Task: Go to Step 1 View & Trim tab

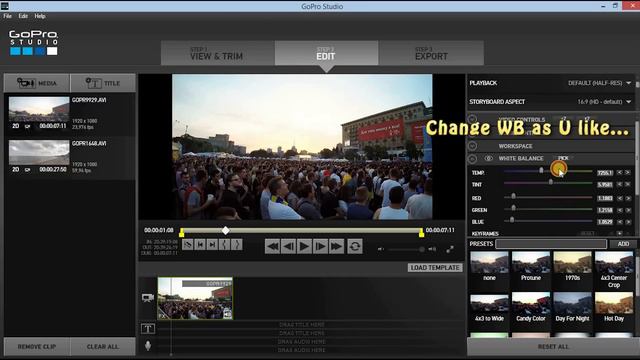Action: point(218,53)
